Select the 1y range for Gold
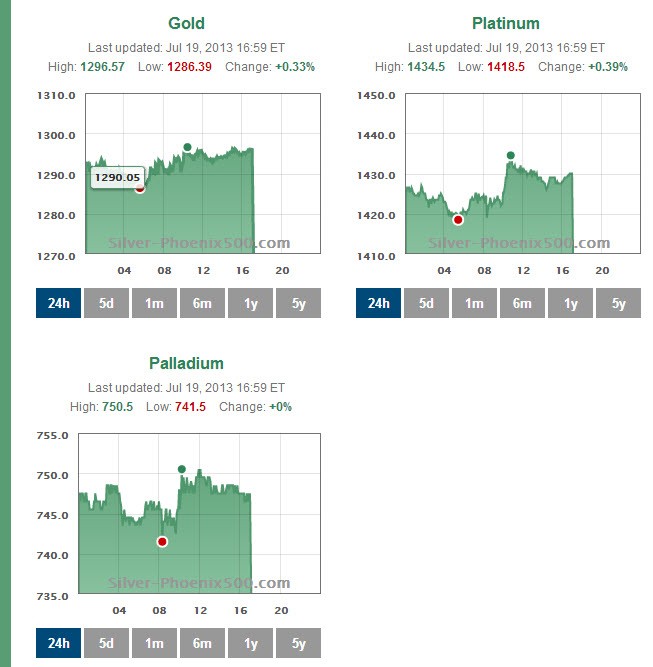 [250, 303]
